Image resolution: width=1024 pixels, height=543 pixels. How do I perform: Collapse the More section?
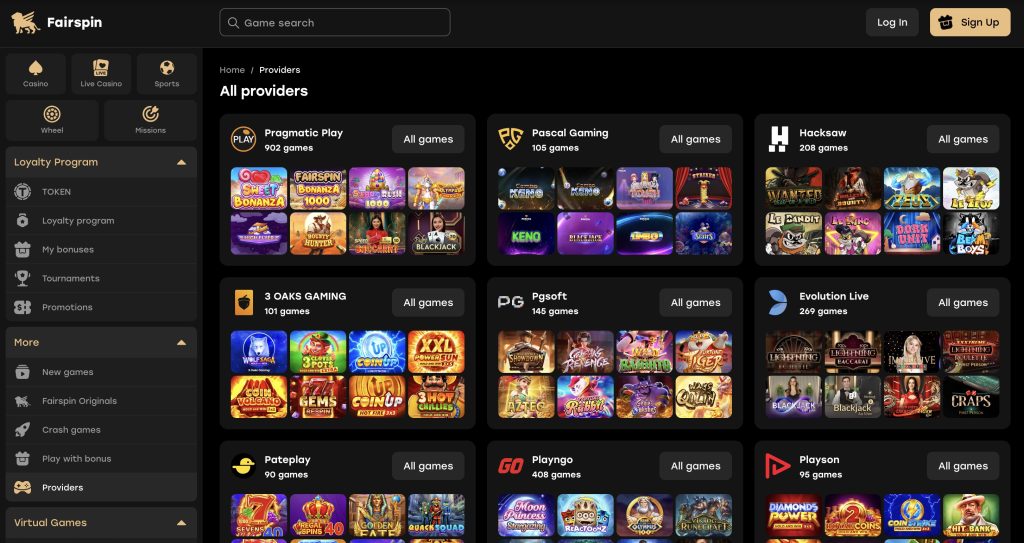click(182, 342)
